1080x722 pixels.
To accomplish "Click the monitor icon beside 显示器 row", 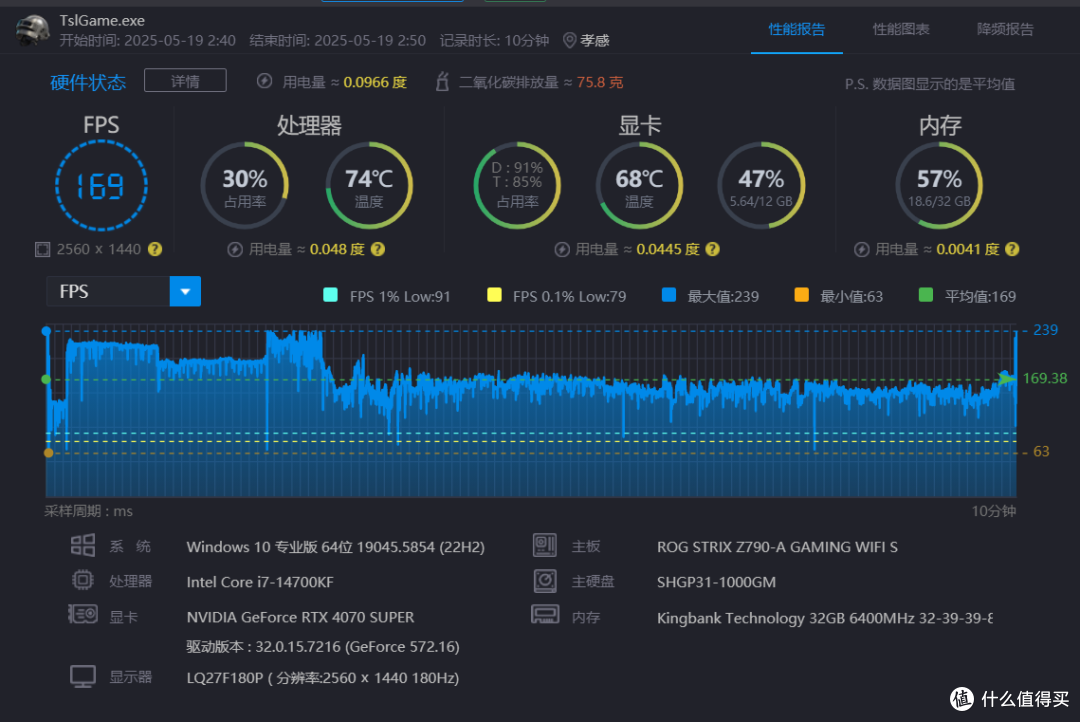I will tap(83, 677).
